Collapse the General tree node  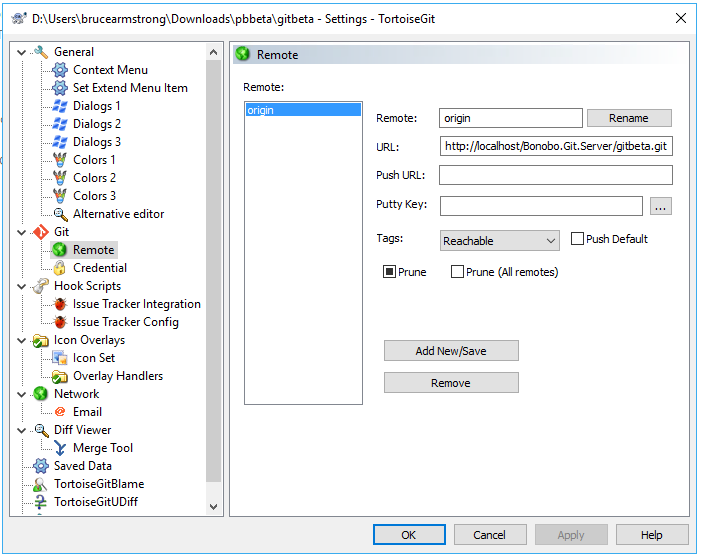[x=21, y=52]
